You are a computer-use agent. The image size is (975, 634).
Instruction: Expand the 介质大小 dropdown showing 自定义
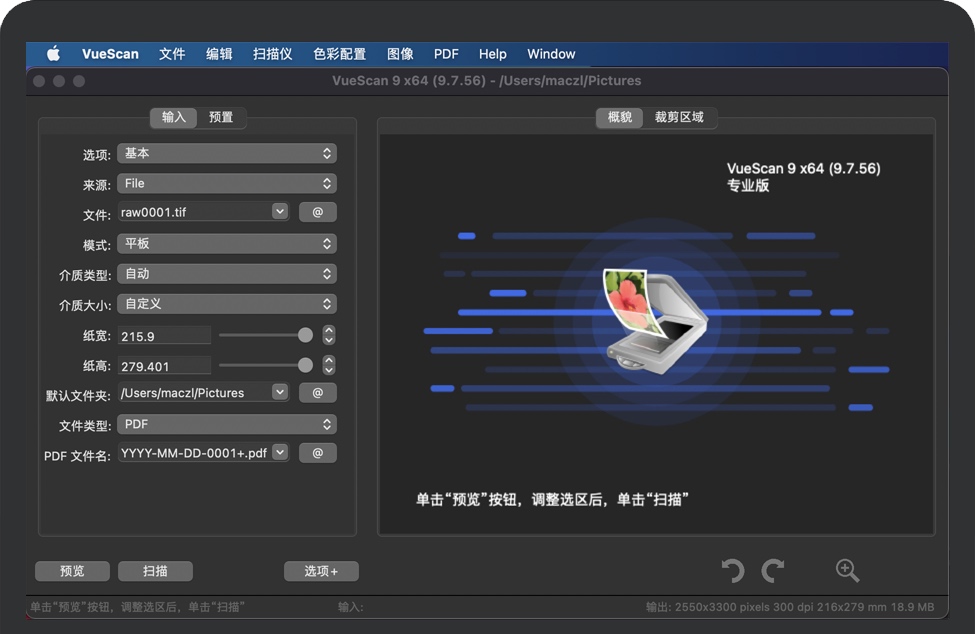tap(227, 304)
